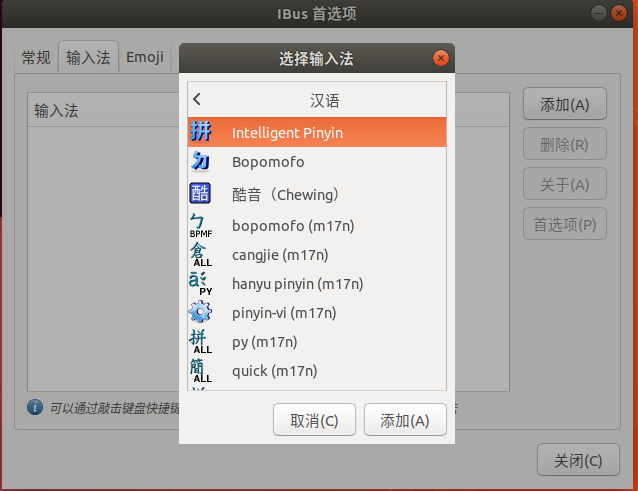Click the quick (m17n) 簡 icon
Viewport: 638px width, 491px height.
coord(201,371)
